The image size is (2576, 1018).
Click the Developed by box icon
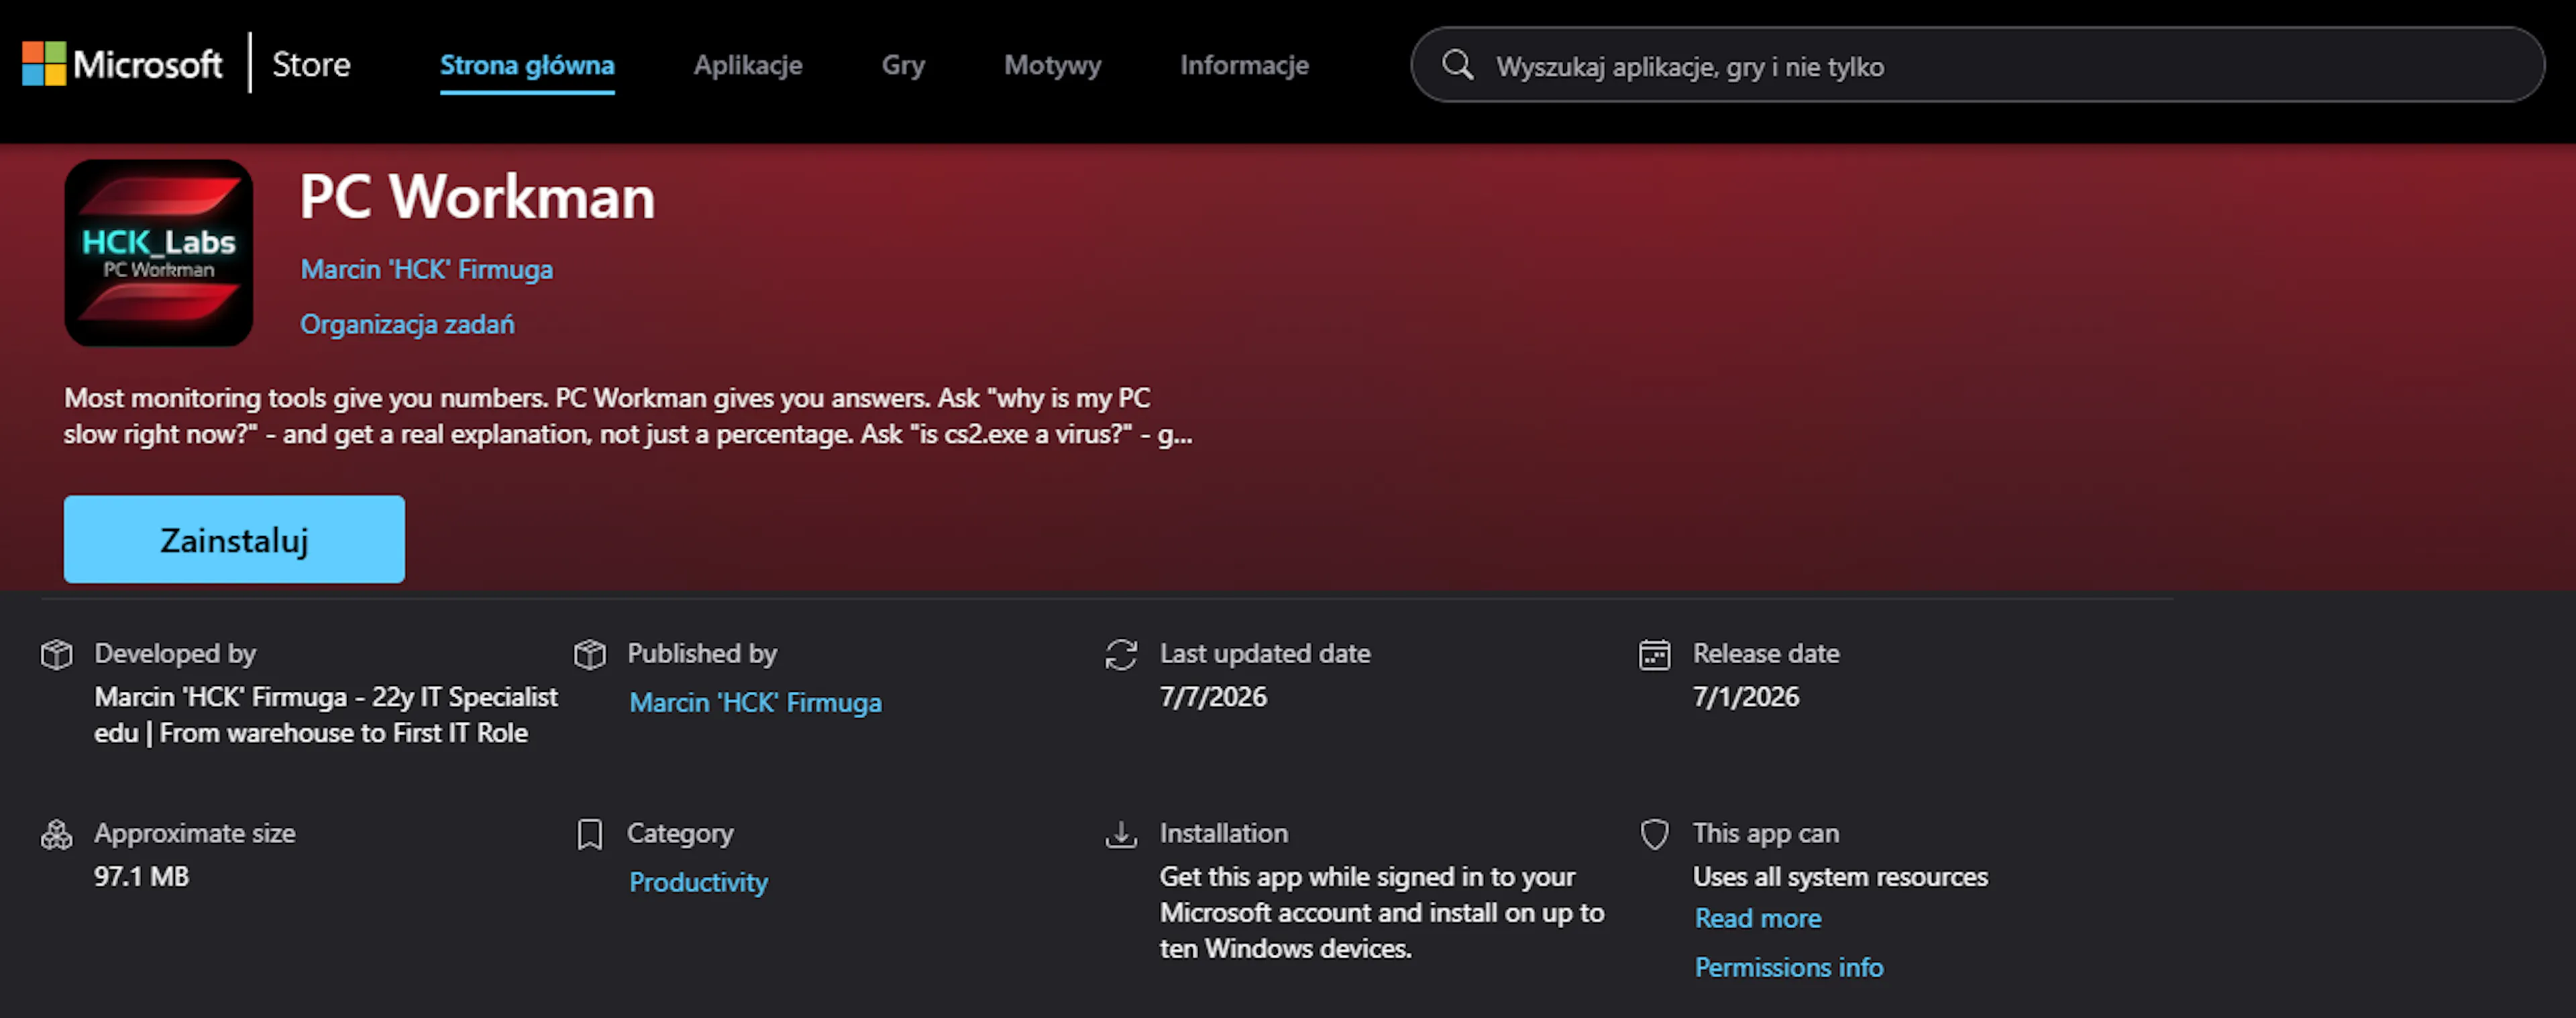pos(57,654)
